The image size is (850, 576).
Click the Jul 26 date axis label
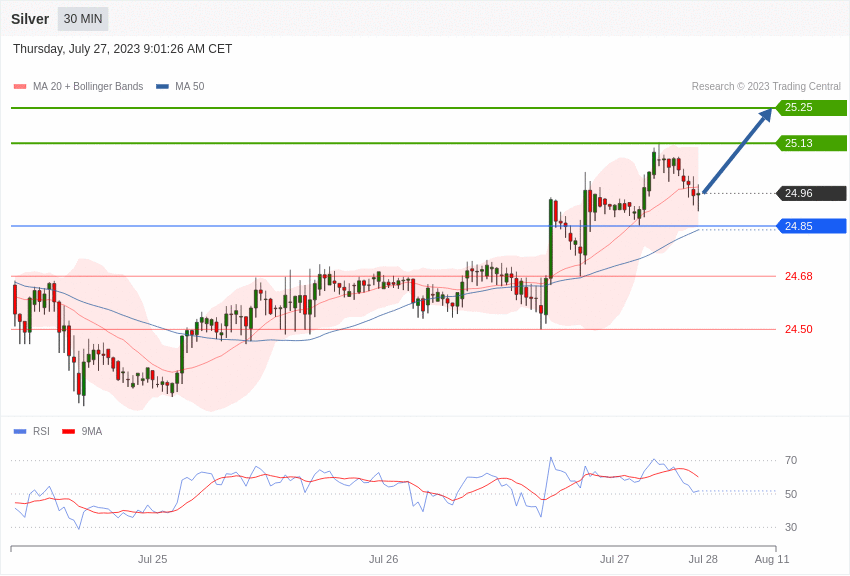[x=383, y=559]
